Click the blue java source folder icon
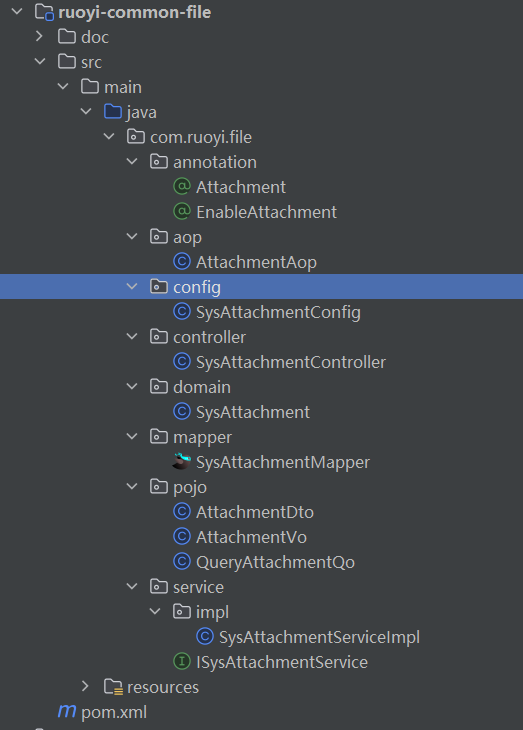This screenshot has width=523, height=730. click(x=113, y=112)
